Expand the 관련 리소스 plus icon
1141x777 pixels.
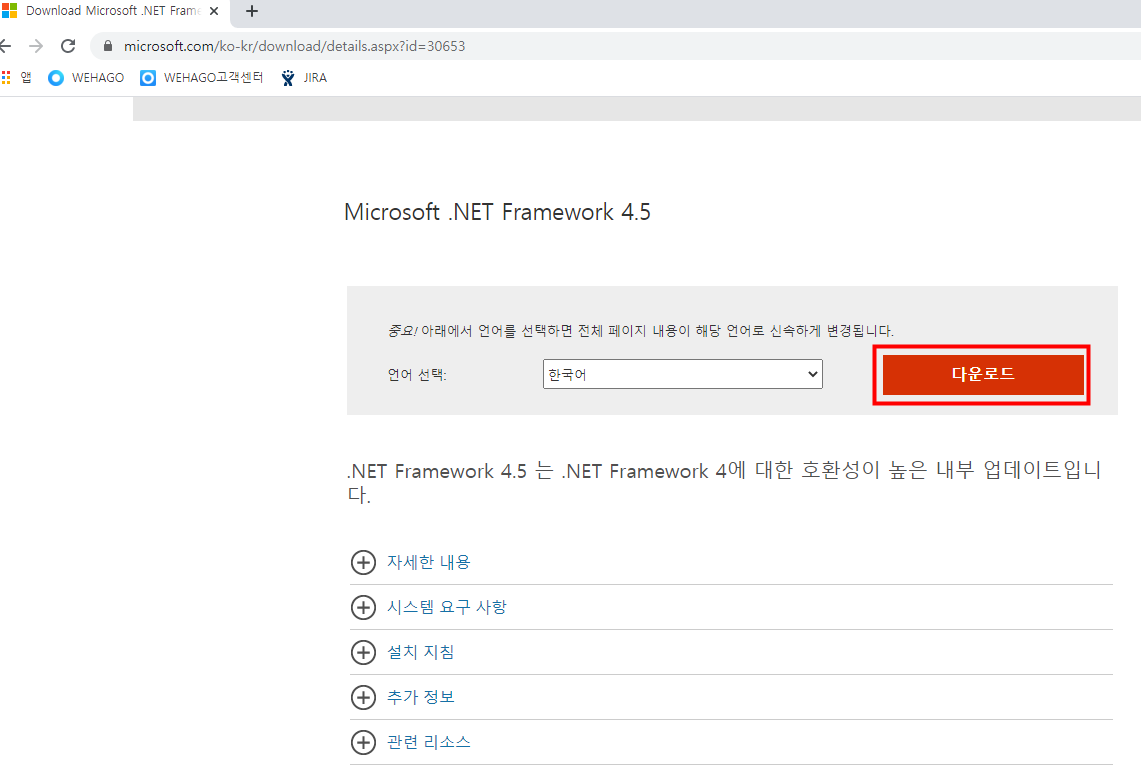point(363,742)
